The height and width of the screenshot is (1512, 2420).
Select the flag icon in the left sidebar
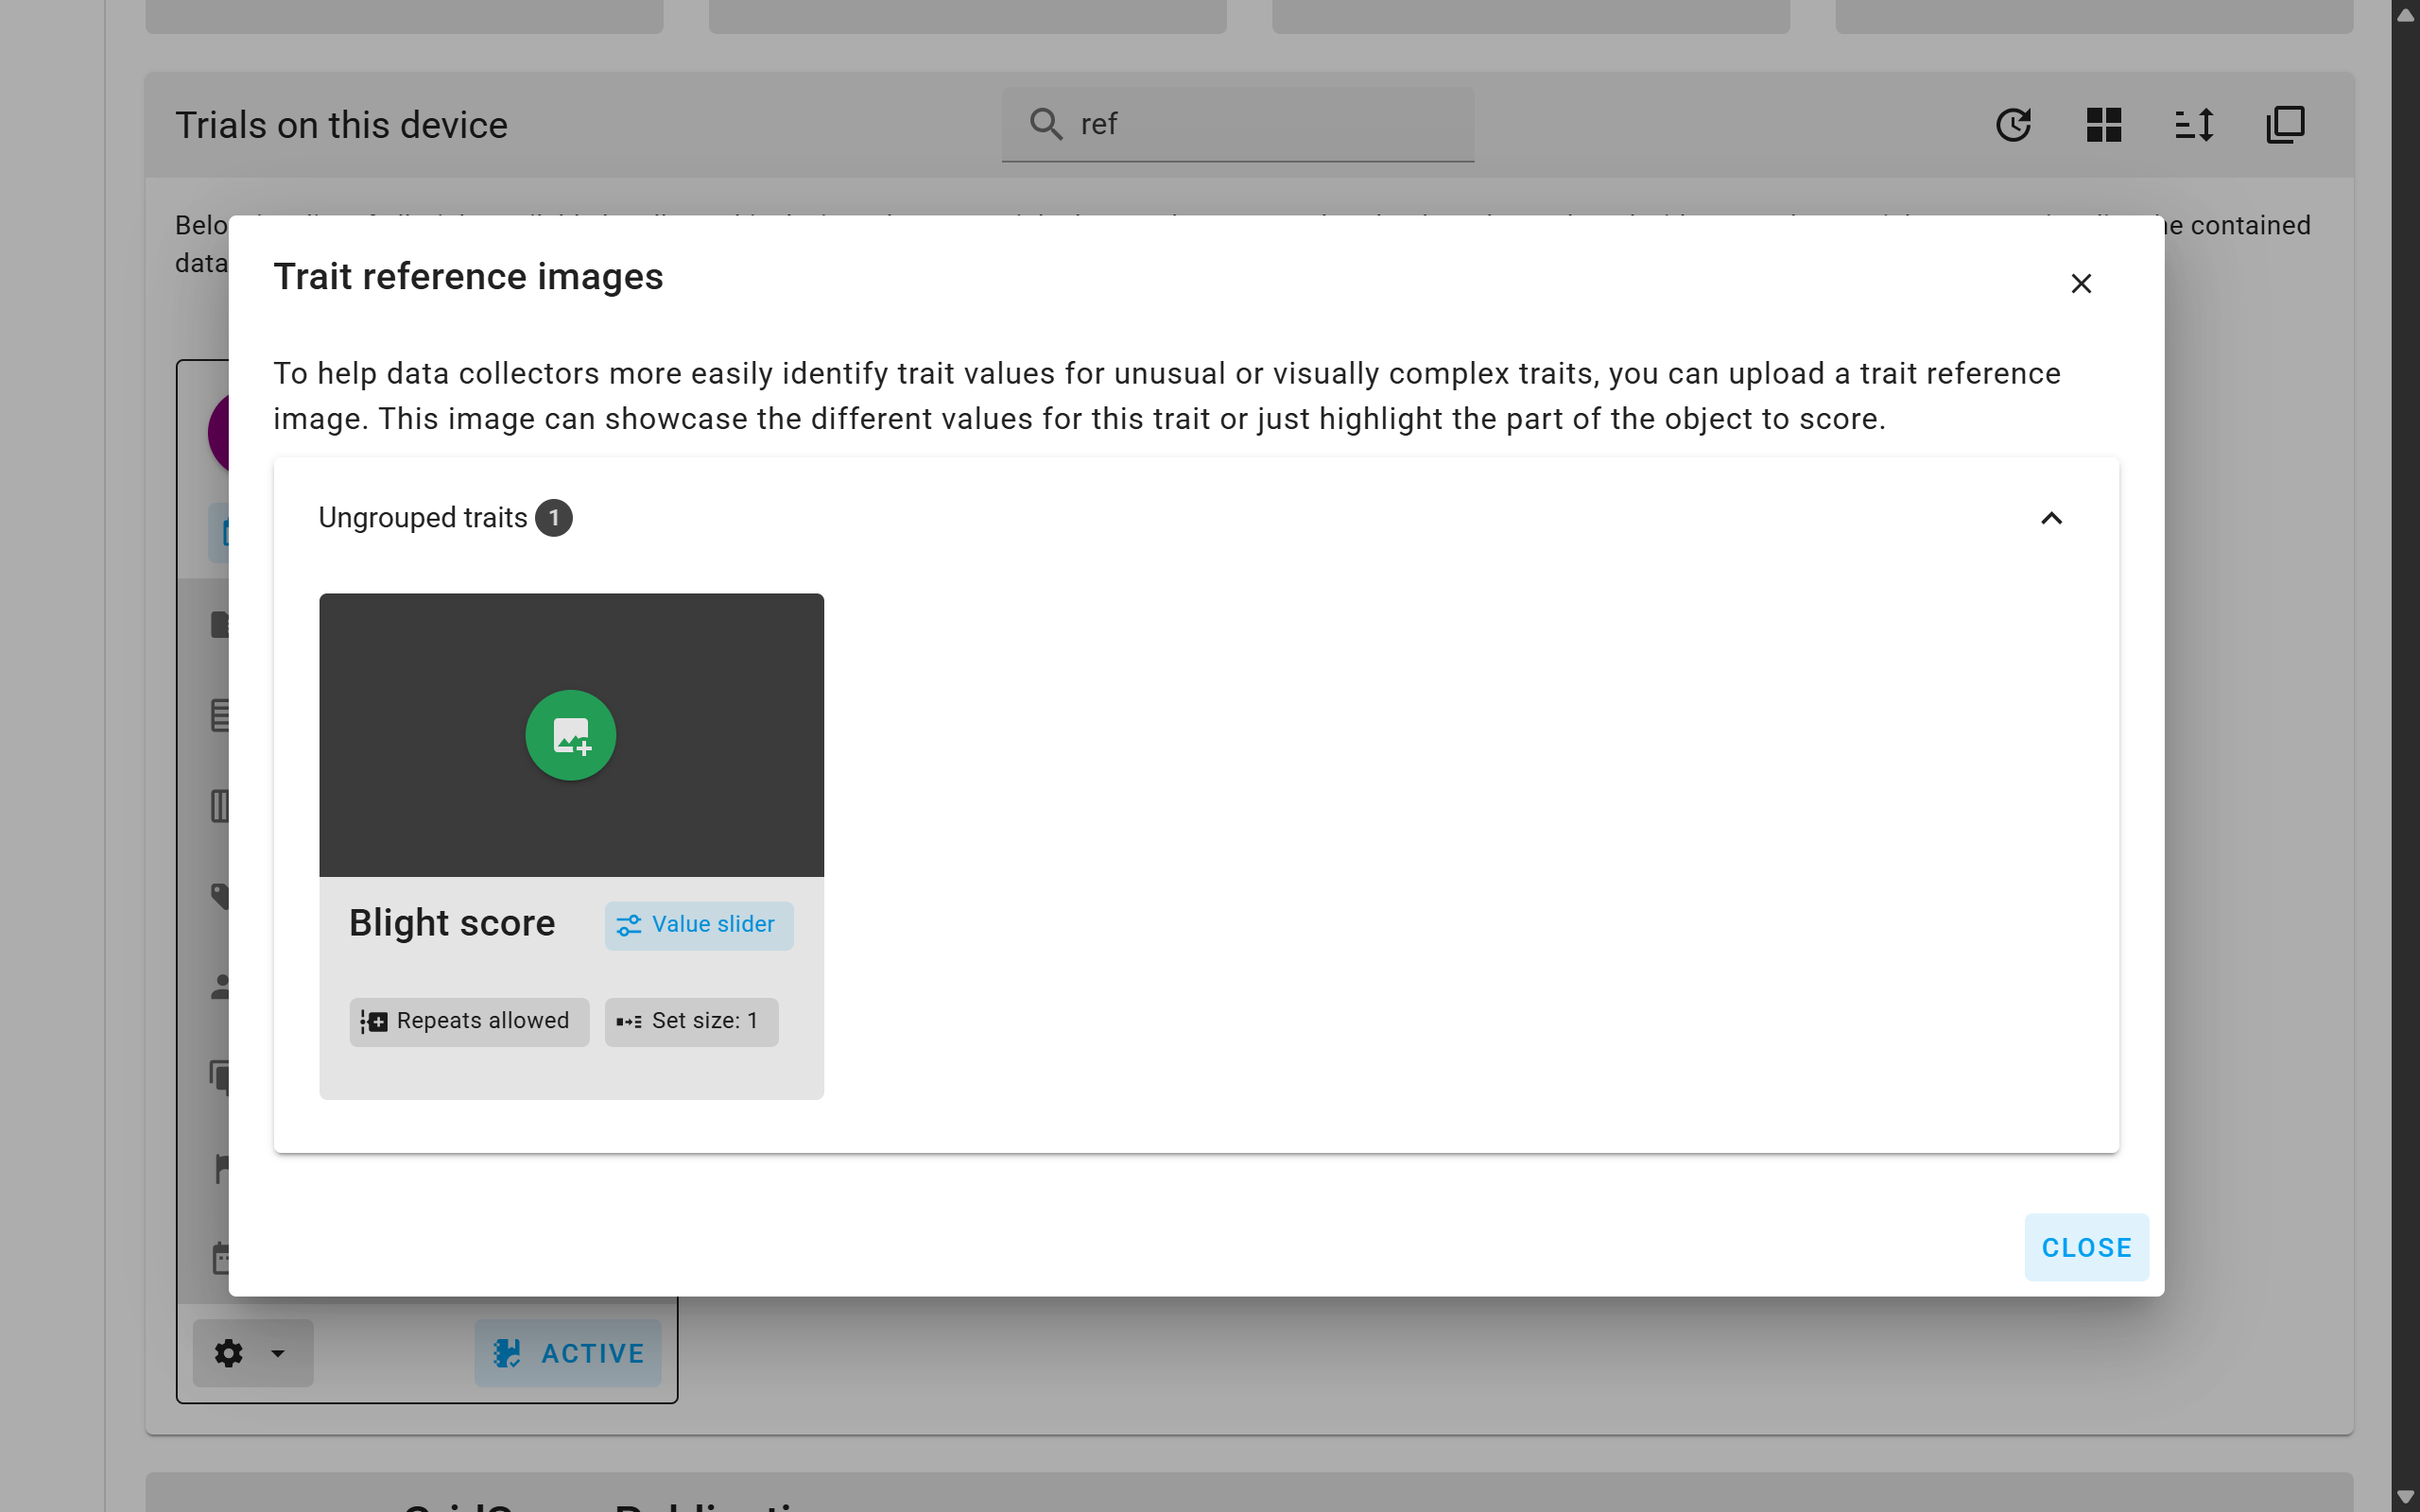pyautogui.click(x=222, y=1167)
